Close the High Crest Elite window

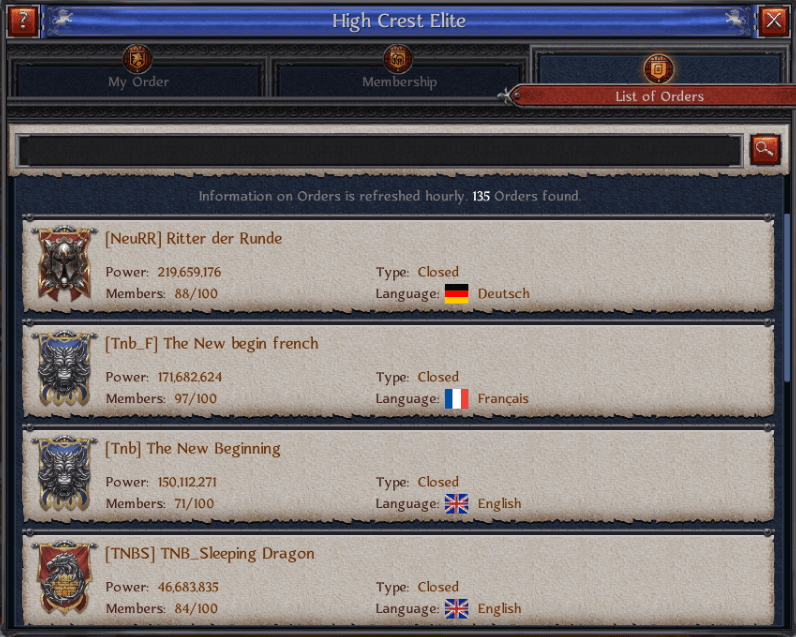point(774,21)
